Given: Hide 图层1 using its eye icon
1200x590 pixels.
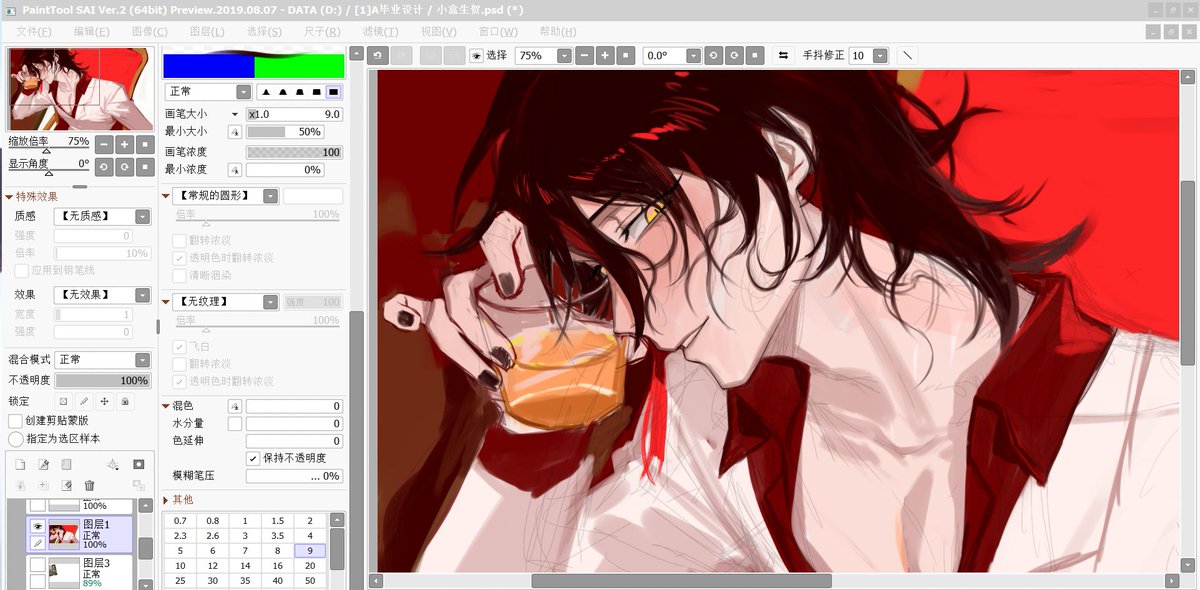Looking at the screenshot, I should point(37,526).
